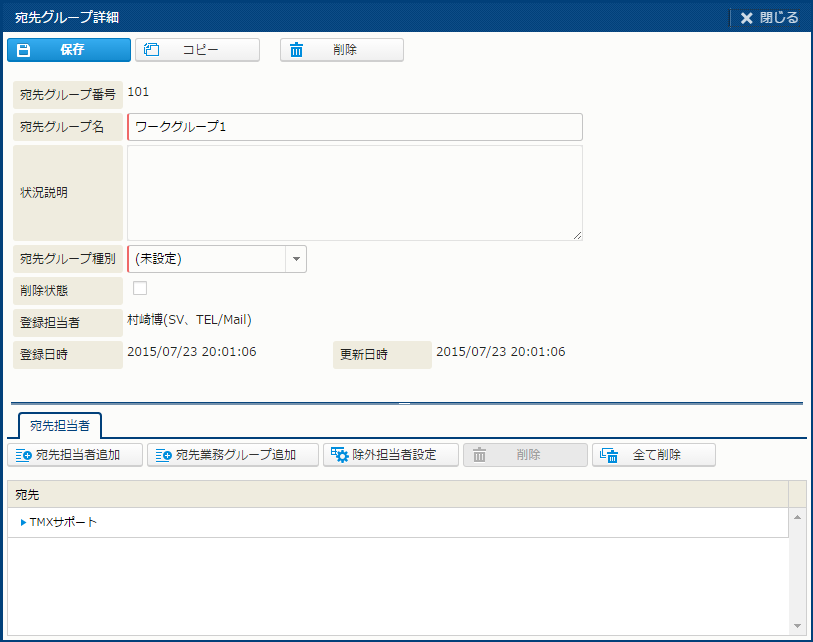
Task: Open the 宛先グループ種別 dropdown arrow
Action: (x=296, y=259)
